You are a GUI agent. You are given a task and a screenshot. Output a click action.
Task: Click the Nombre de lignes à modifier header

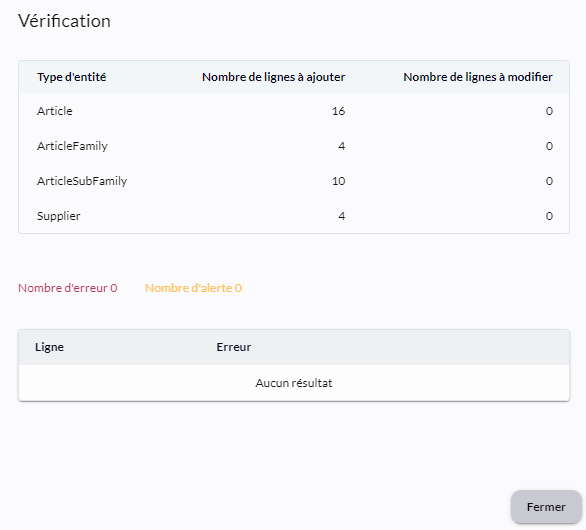point(478,77)
